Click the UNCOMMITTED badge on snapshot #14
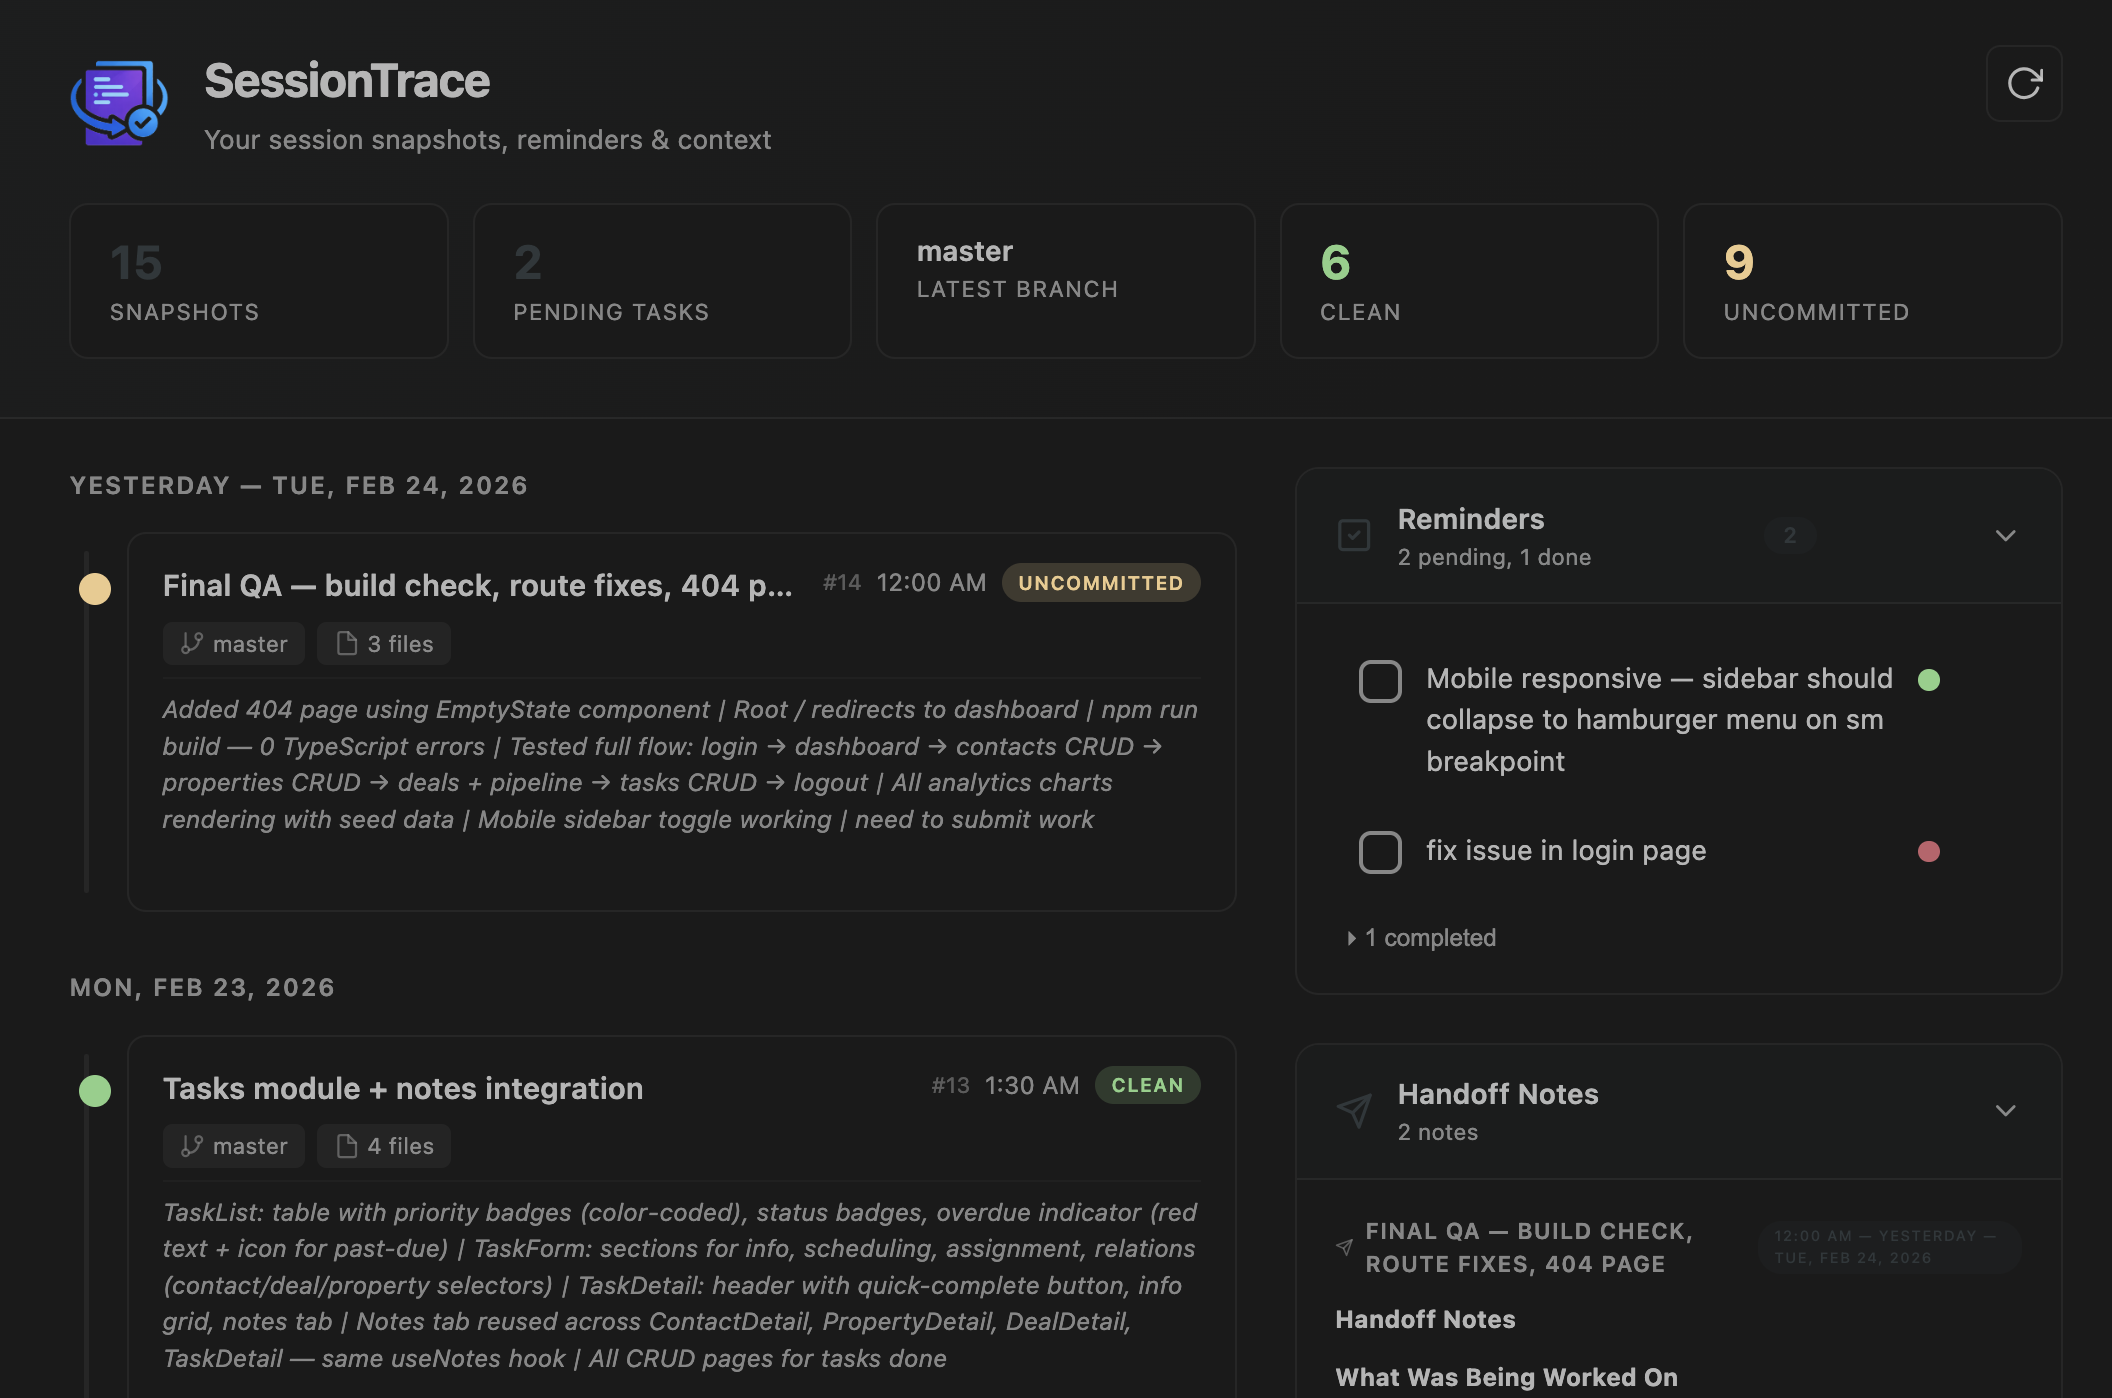This screenshot has height=1398, width=2112. (x=1100, y=583)
